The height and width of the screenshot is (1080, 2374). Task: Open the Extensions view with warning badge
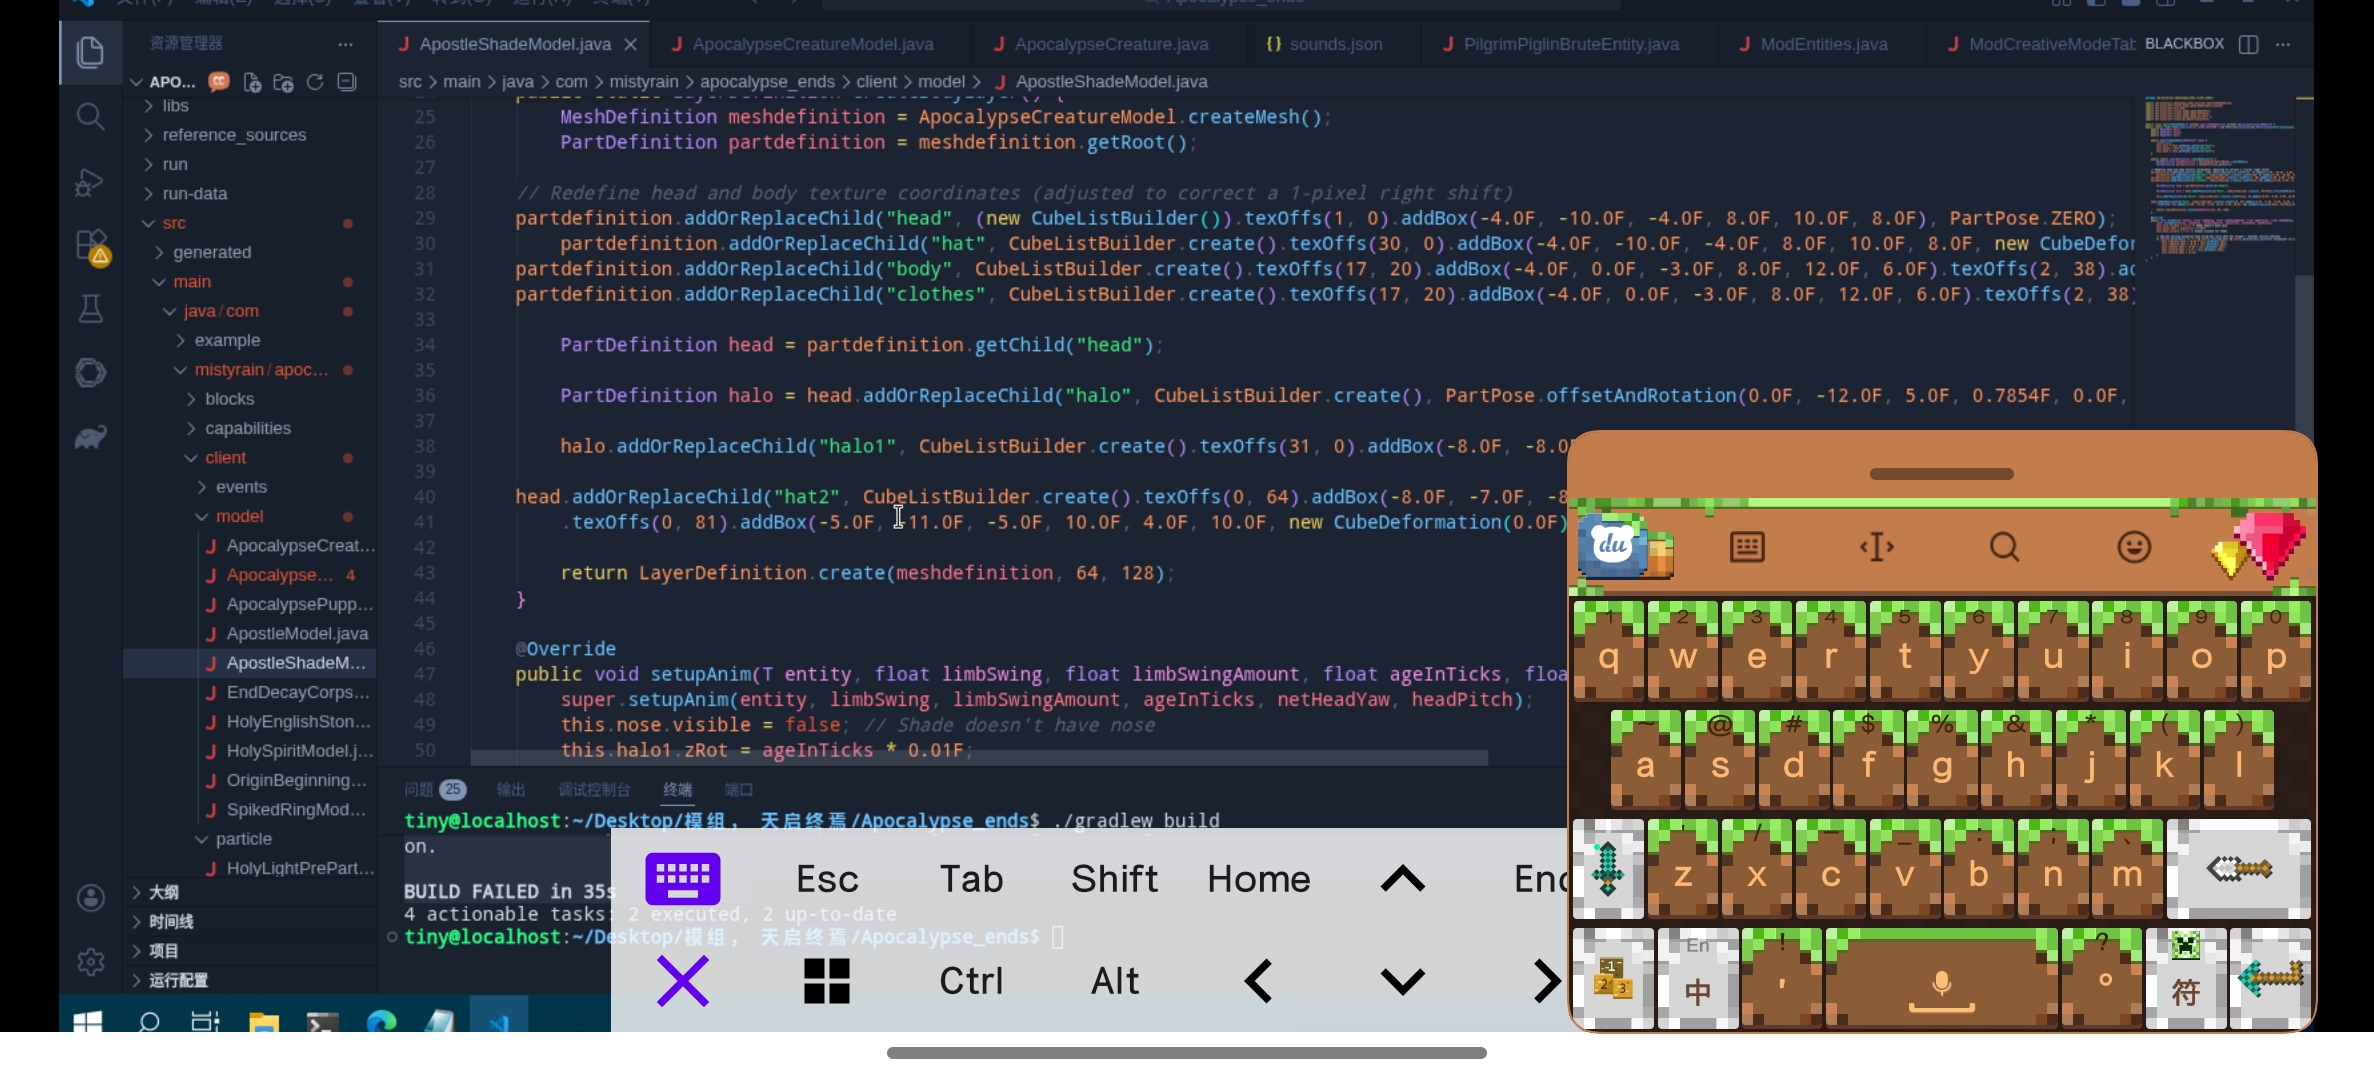pyautogui.click(x=91, y=246)
